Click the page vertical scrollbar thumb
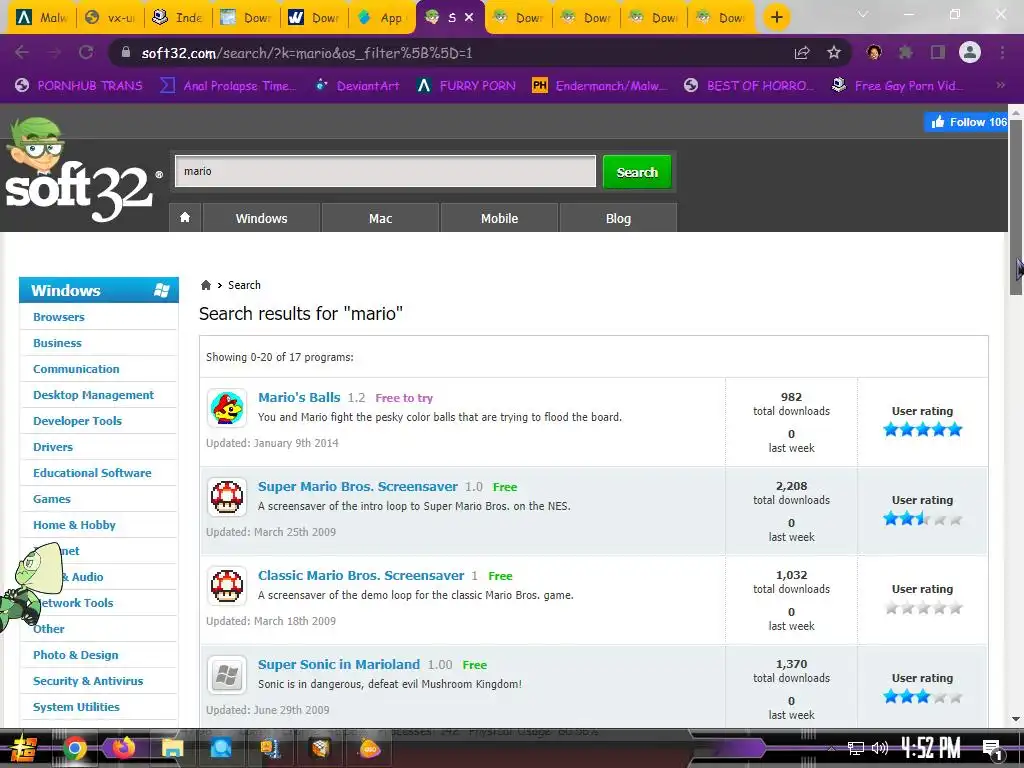The width and height of the screenshot is (1024, 768). click(1015, 206)
